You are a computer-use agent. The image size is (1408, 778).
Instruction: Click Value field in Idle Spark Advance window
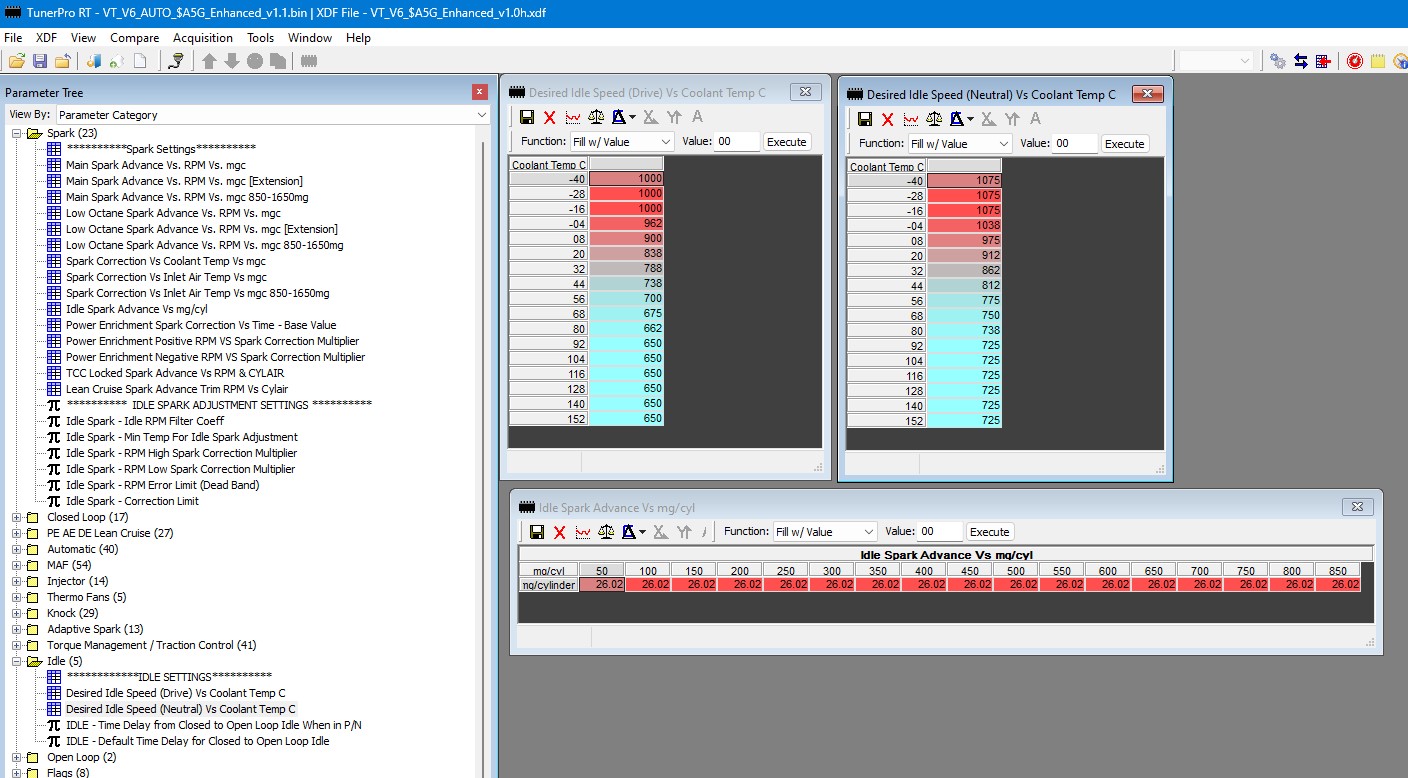940,532
